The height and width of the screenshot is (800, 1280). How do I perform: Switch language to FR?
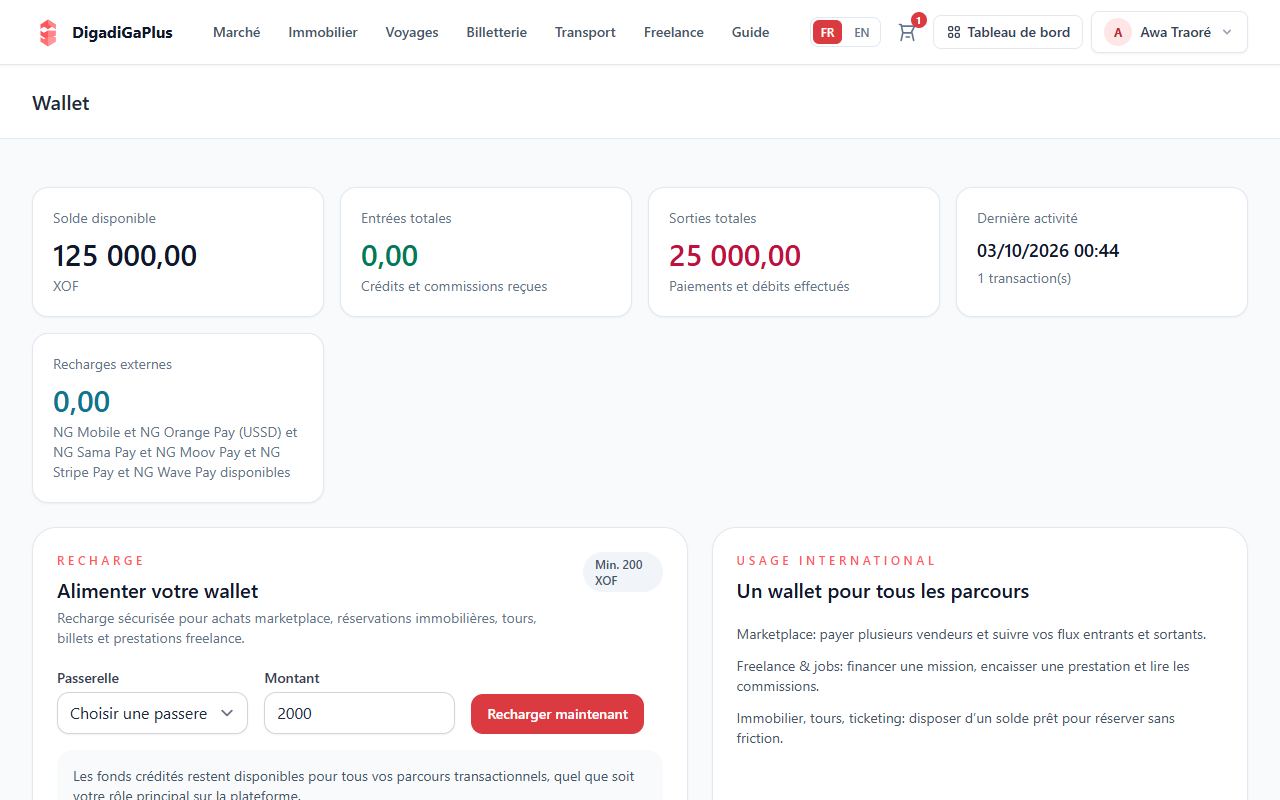(827, 32)
